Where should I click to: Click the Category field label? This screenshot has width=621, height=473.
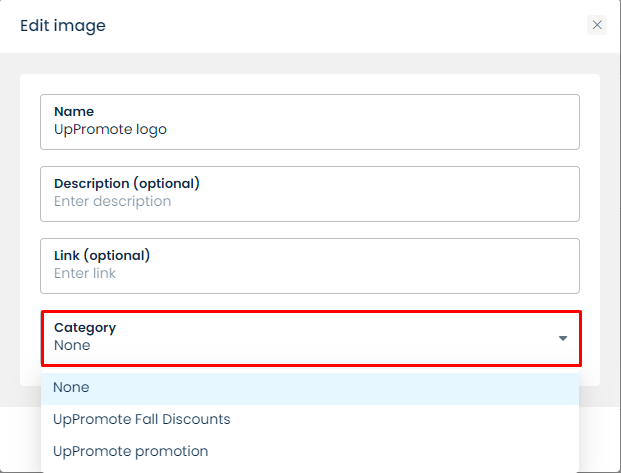click(85, 327)
